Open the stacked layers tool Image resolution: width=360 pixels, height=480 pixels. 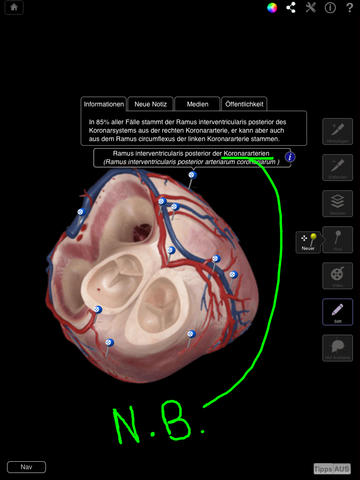pos(337,203)
